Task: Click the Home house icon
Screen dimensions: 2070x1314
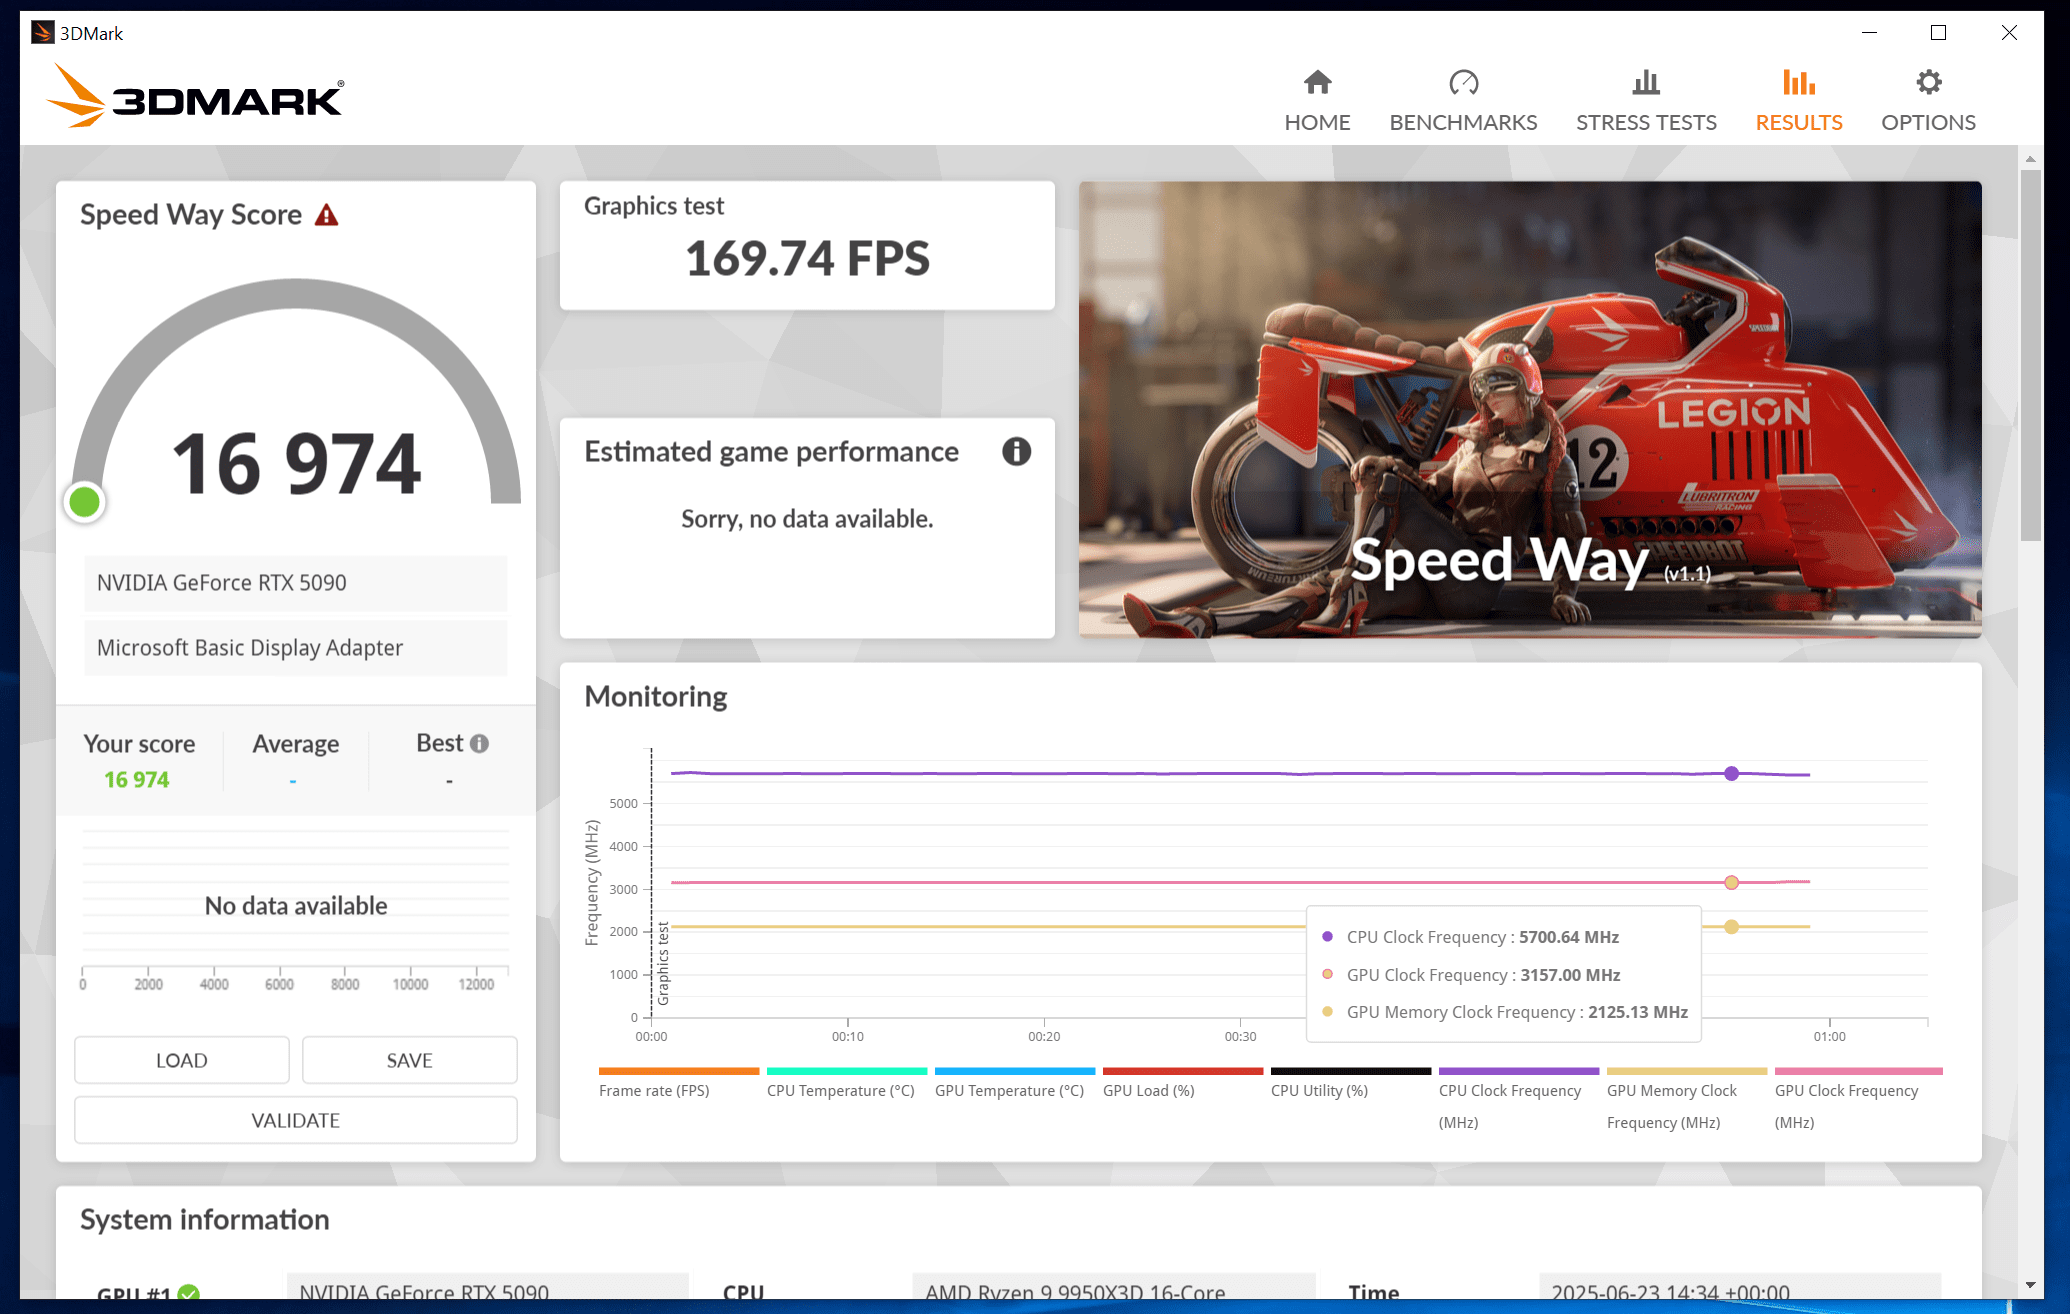Action: [1317, 82]
